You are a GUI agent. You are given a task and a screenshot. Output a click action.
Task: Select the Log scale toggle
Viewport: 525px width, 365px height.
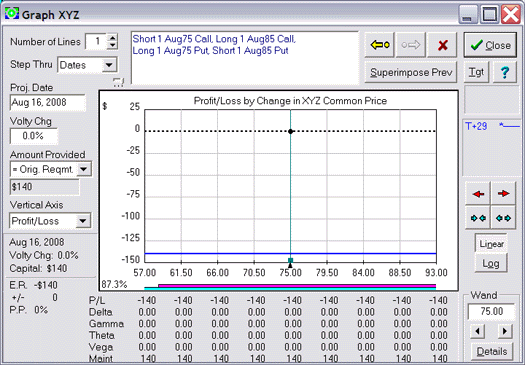491,263
